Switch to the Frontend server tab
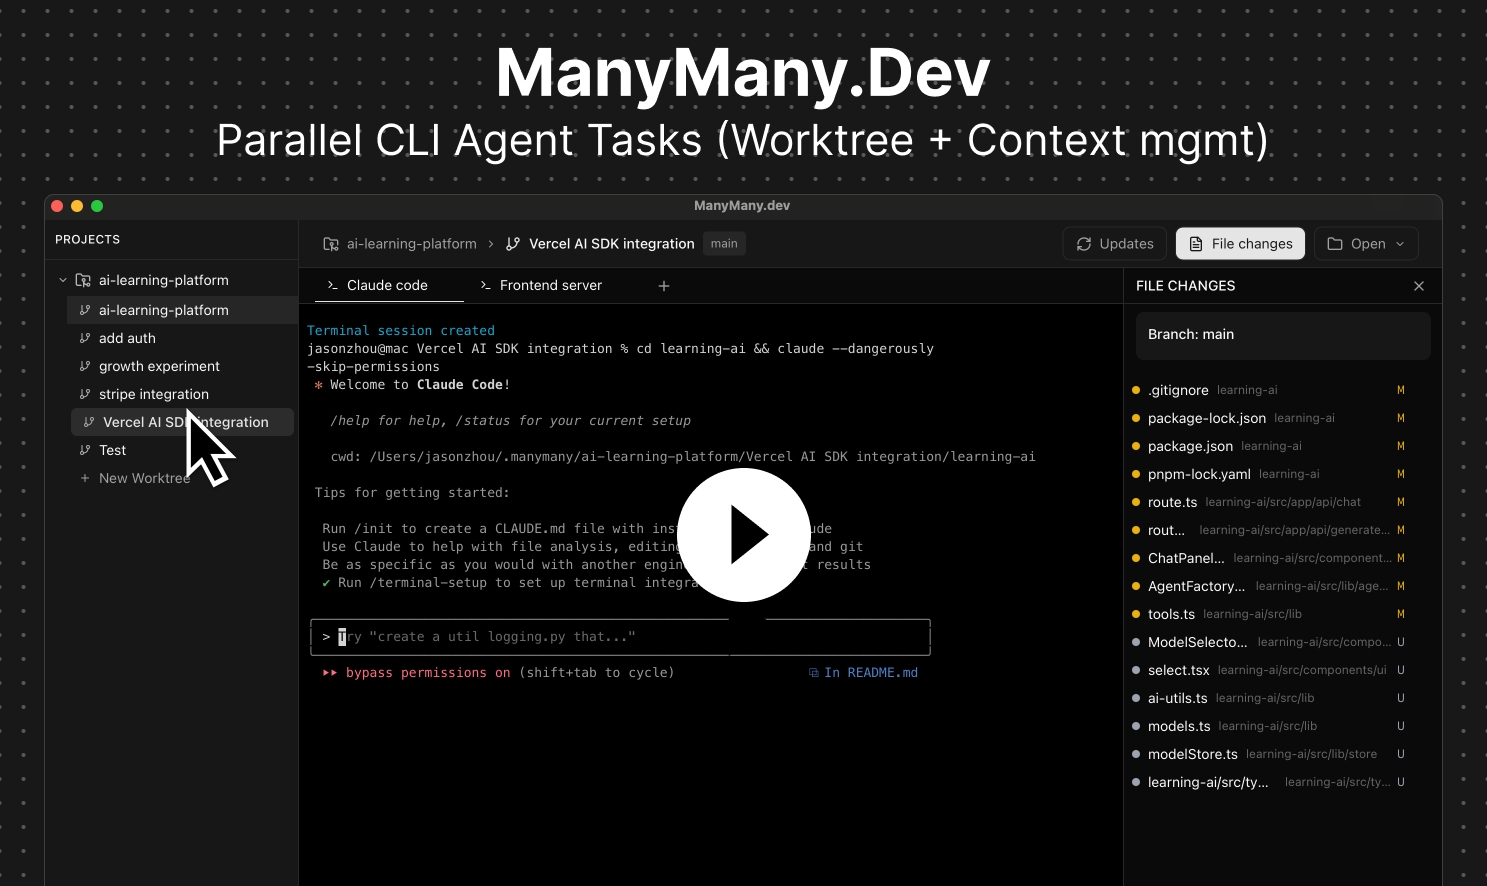 point(541,285)
